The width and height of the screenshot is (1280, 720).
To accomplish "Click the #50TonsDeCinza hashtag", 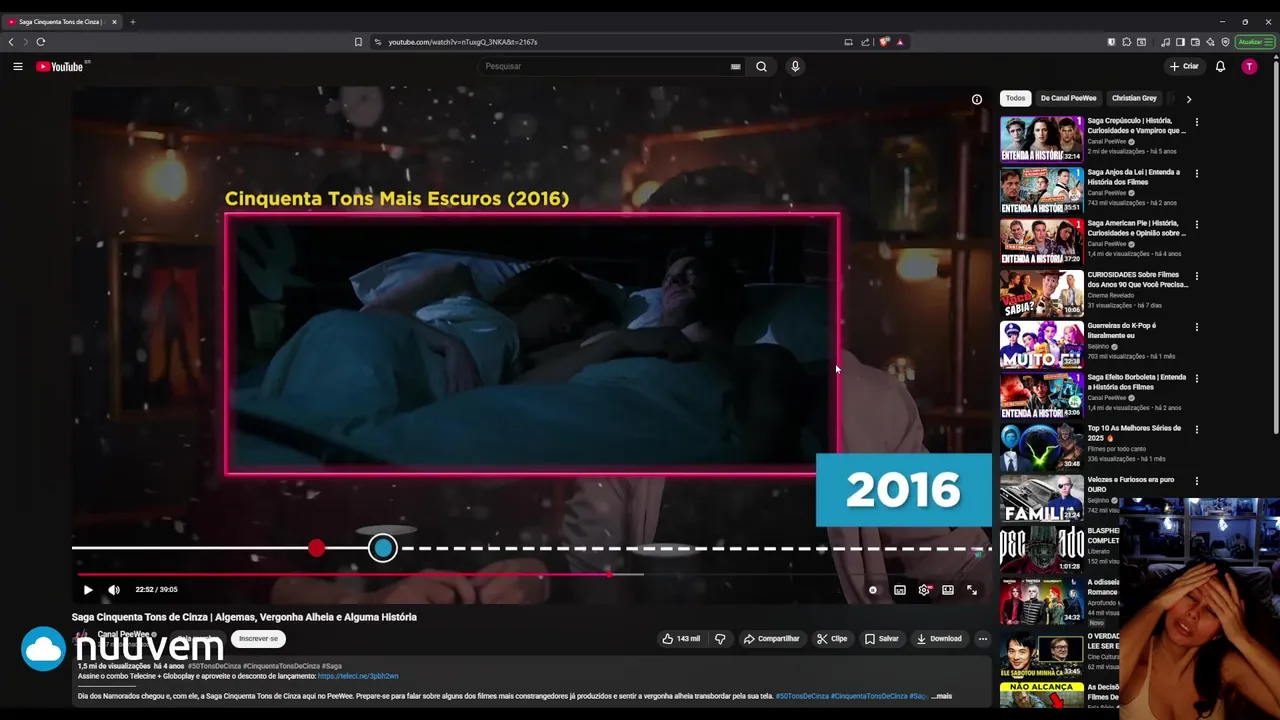I will point(214,666).
